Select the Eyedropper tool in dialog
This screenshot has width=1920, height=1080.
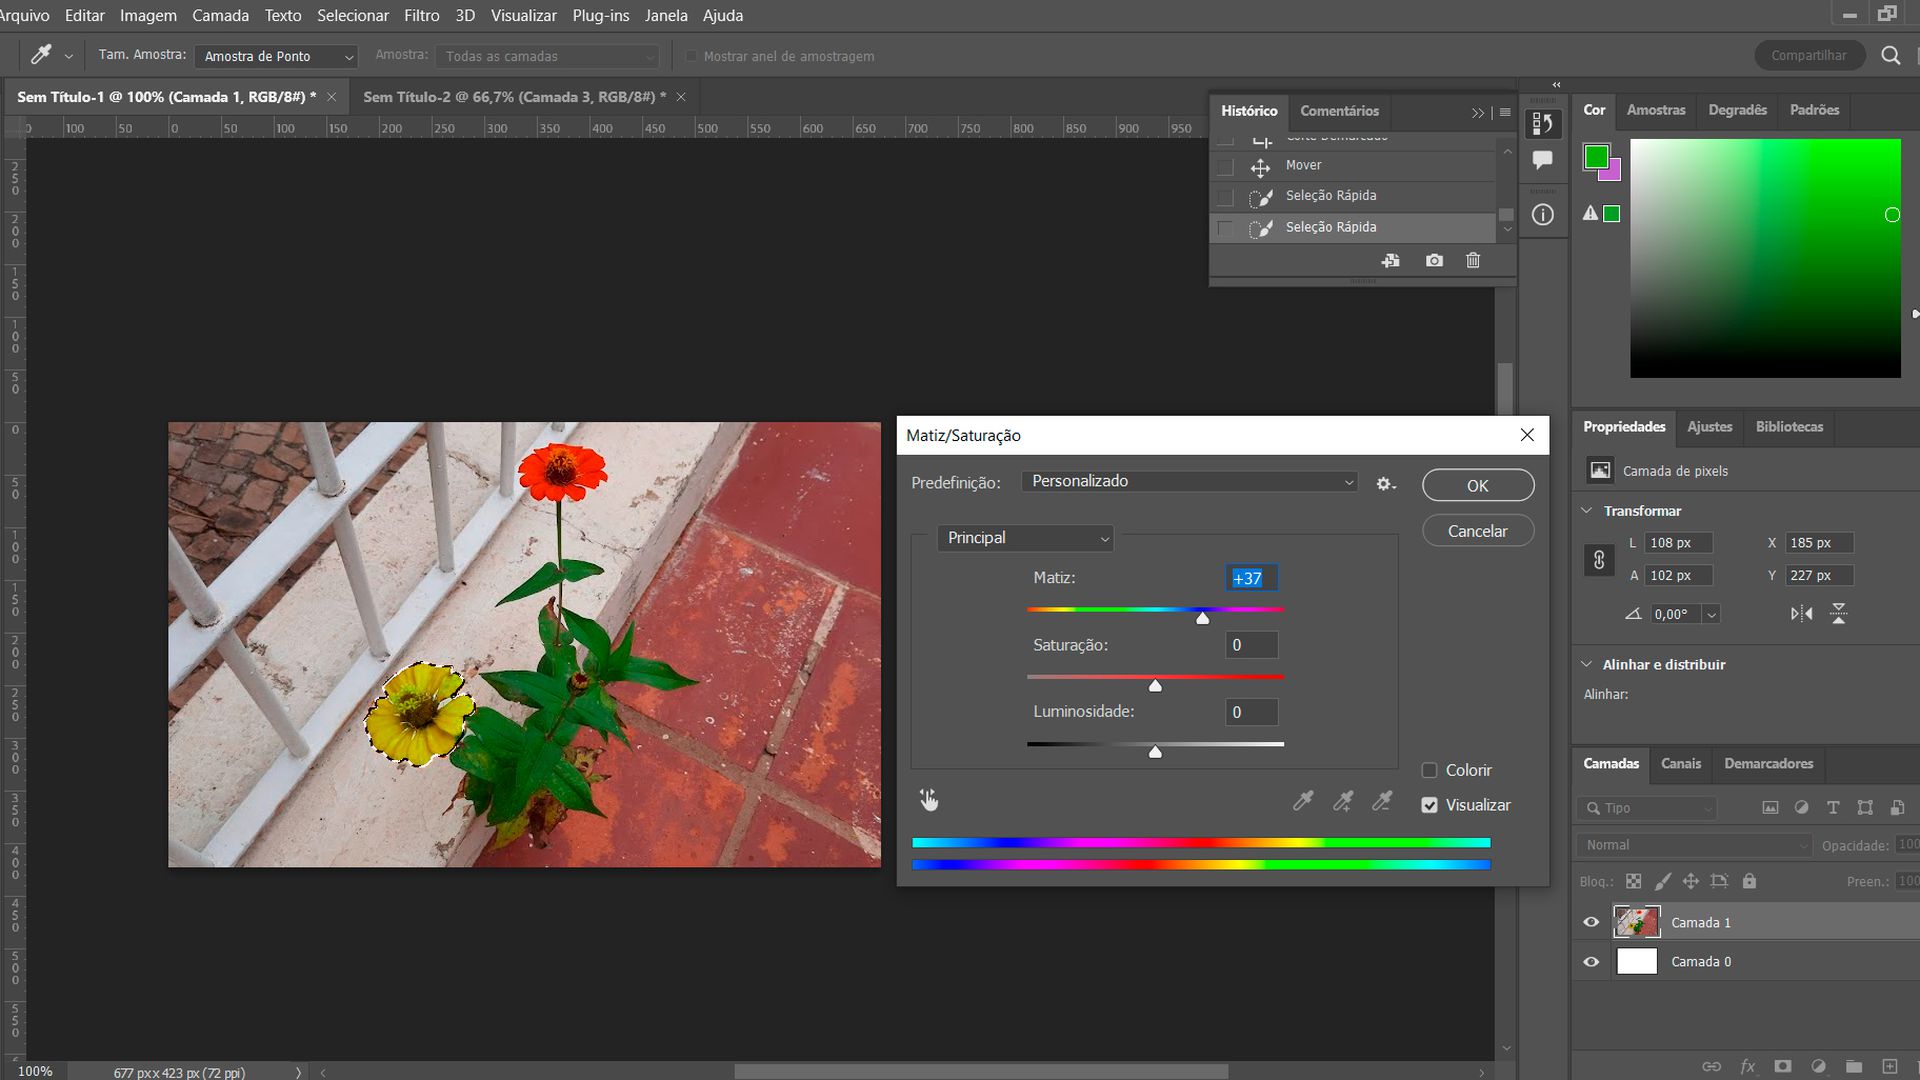coord(1303,800)
